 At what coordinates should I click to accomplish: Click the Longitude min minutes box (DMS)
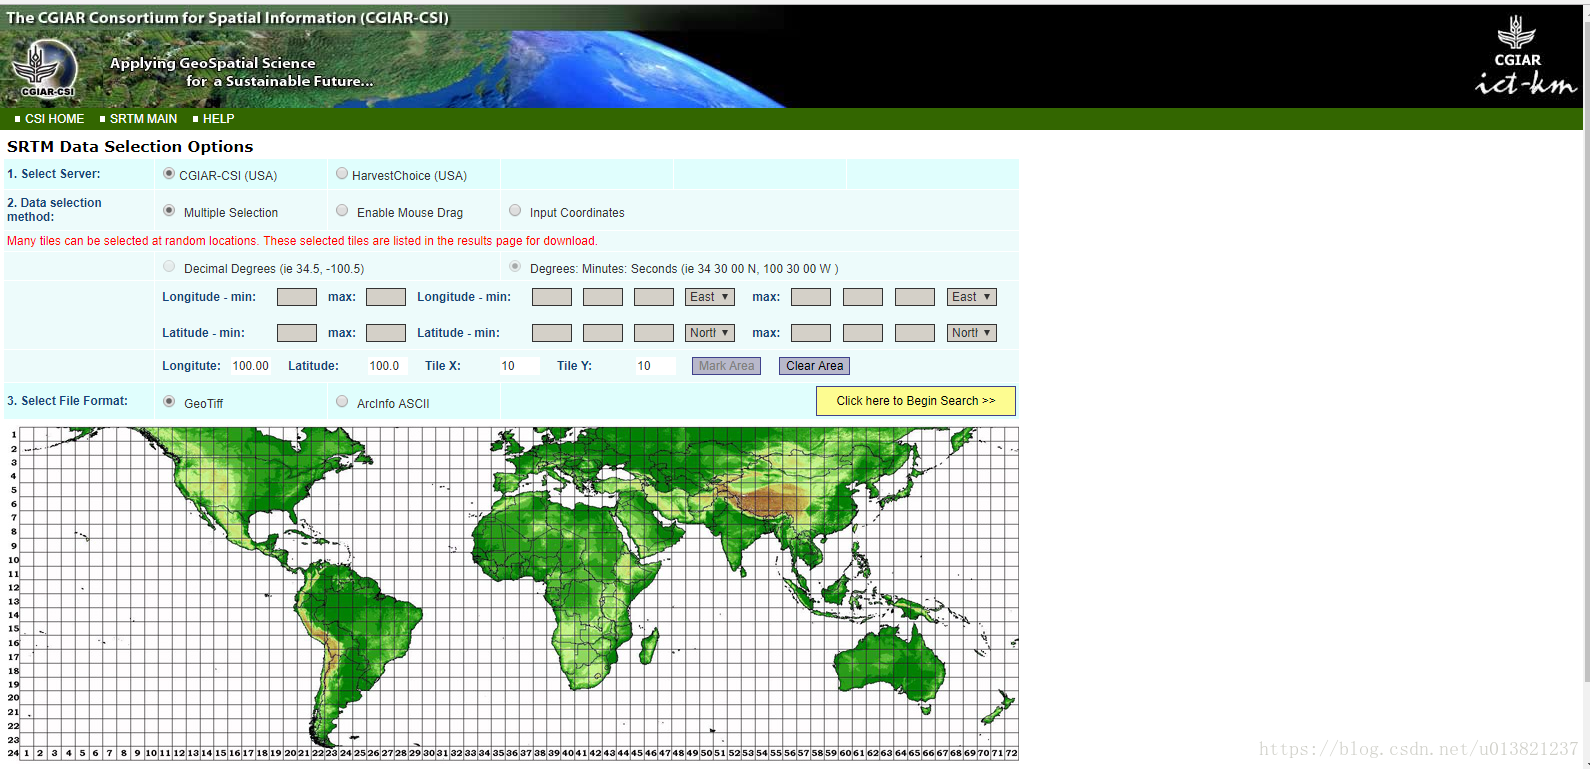603,297
